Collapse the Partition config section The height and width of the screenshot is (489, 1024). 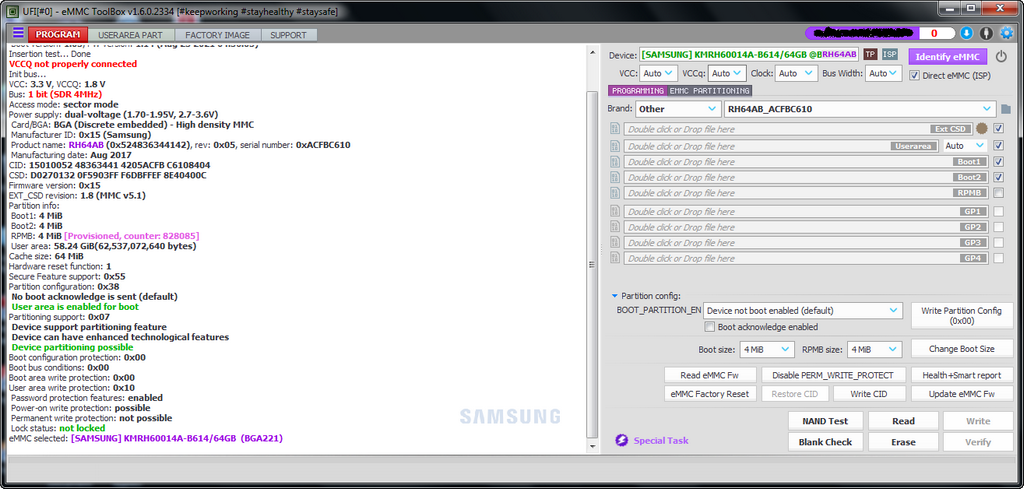(x=615, y=296)
